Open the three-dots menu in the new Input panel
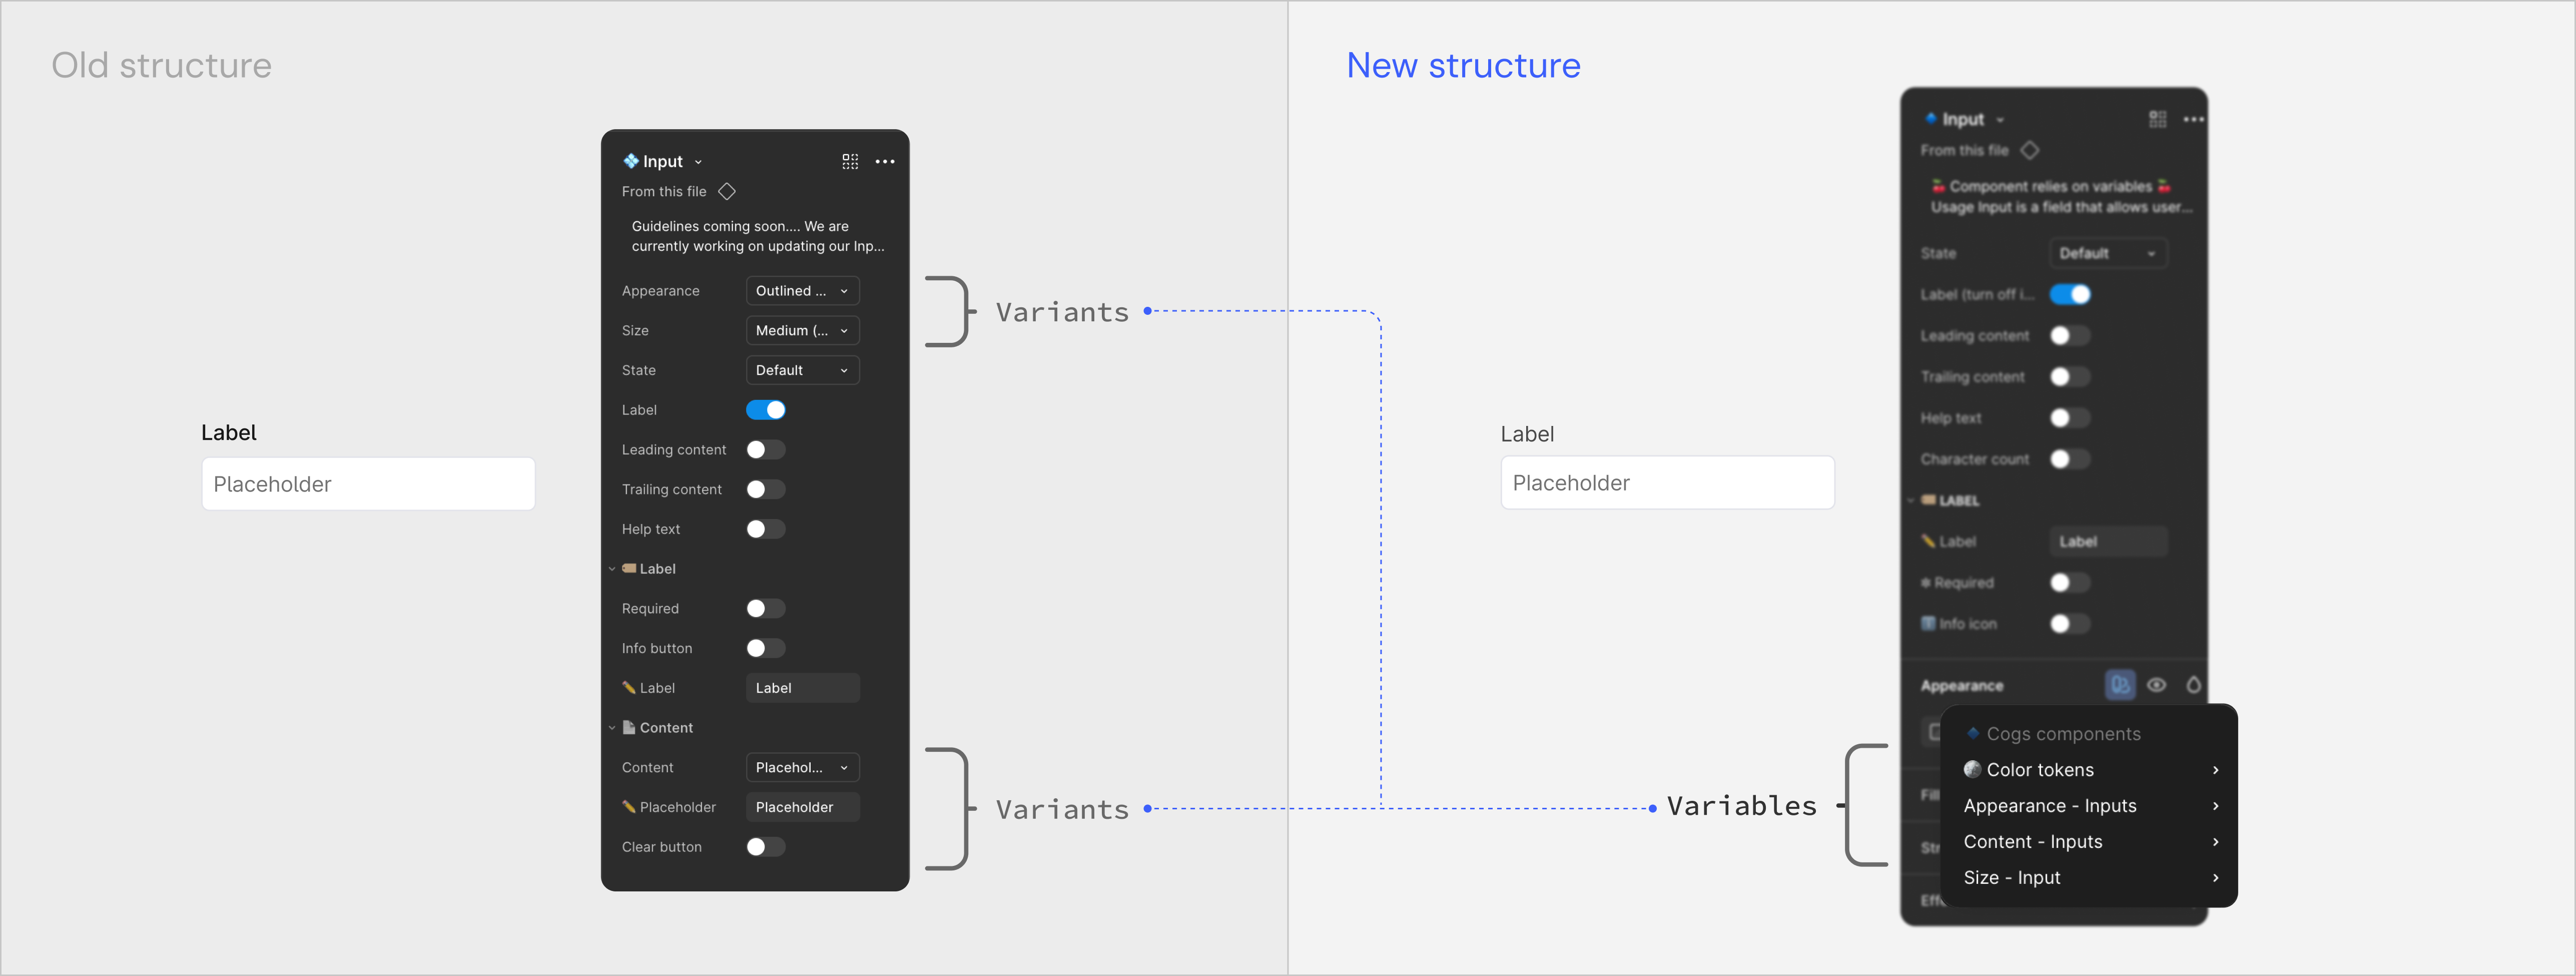Screen dimensions: 2576x976 [2193, 119]
